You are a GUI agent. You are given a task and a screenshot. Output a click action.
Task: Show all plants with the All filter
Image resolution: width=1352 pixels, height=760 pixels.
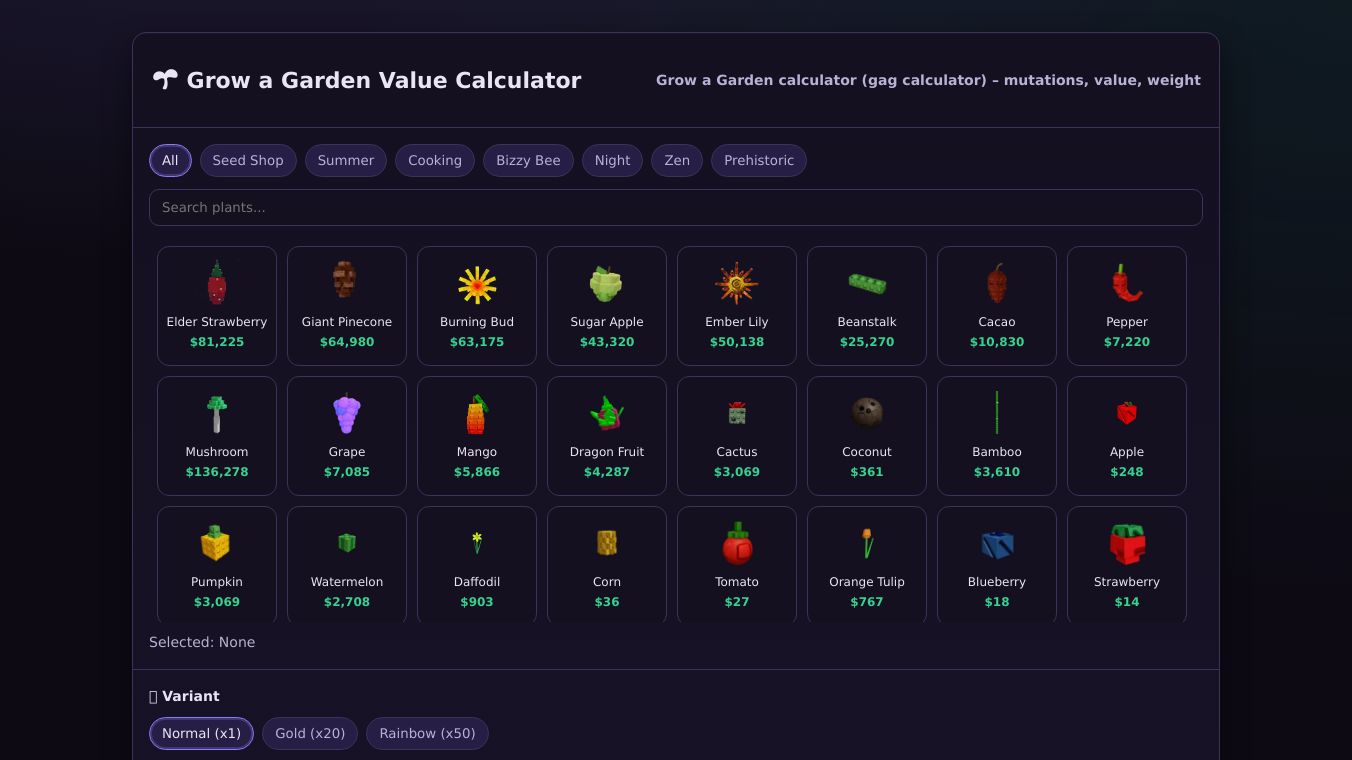[170, 160]
